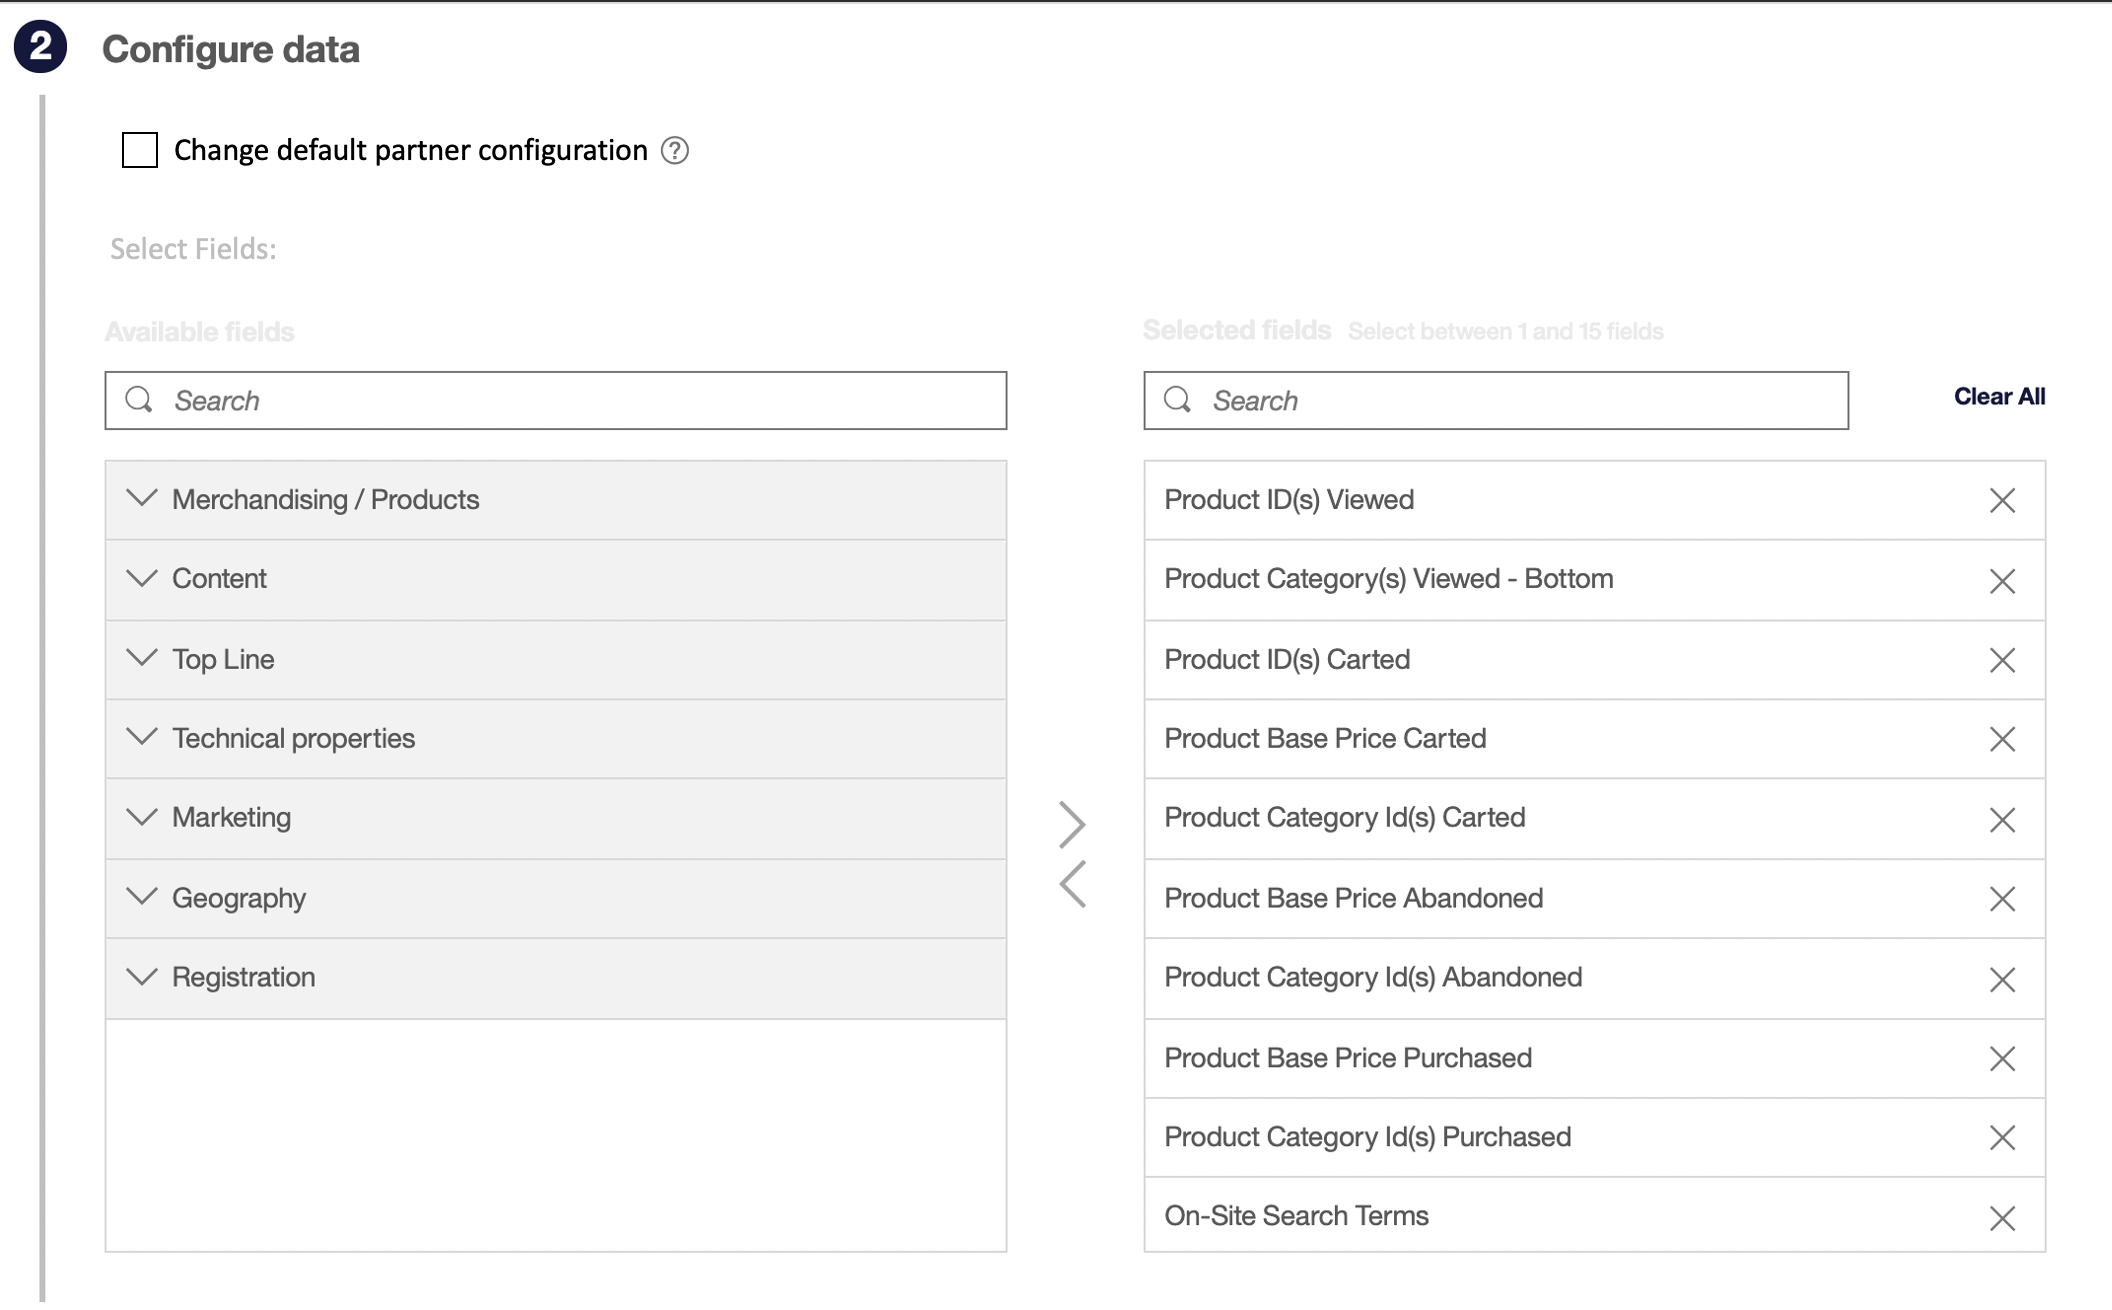Click the Registration category label
Image resolution: width=2112 pixels, height=1310 pixels.
(x=243, y=977)
